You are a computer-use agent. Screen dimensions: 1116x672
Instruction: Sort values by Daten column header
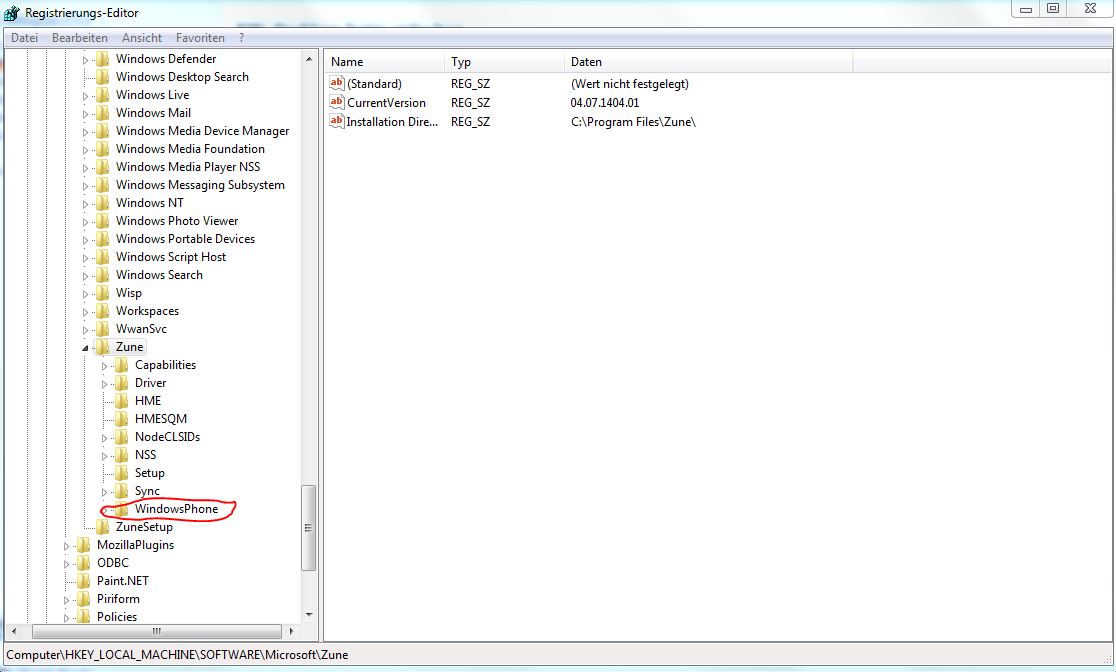click(x=709, y=62)
